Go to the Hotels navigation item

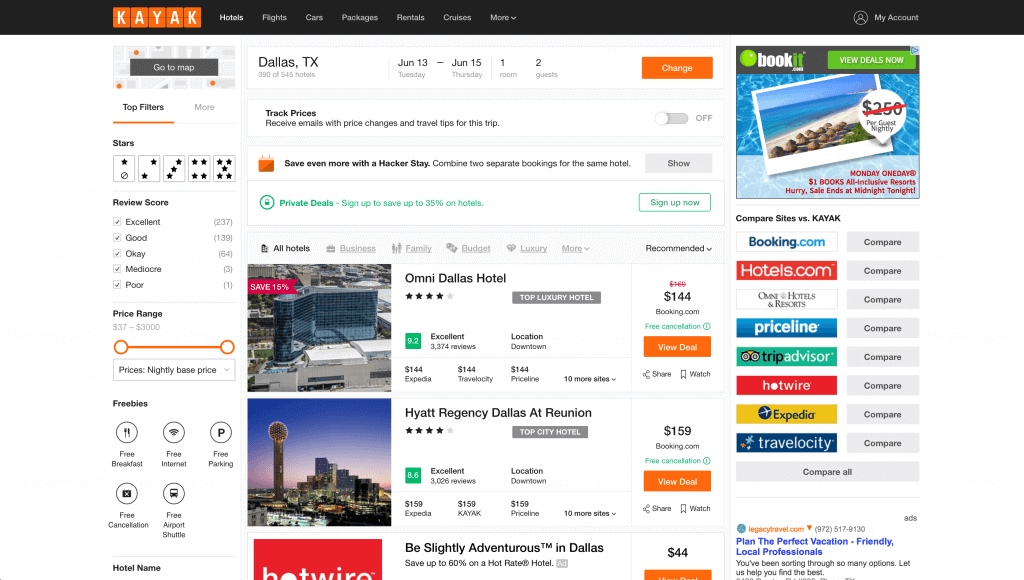click(231, 18)
